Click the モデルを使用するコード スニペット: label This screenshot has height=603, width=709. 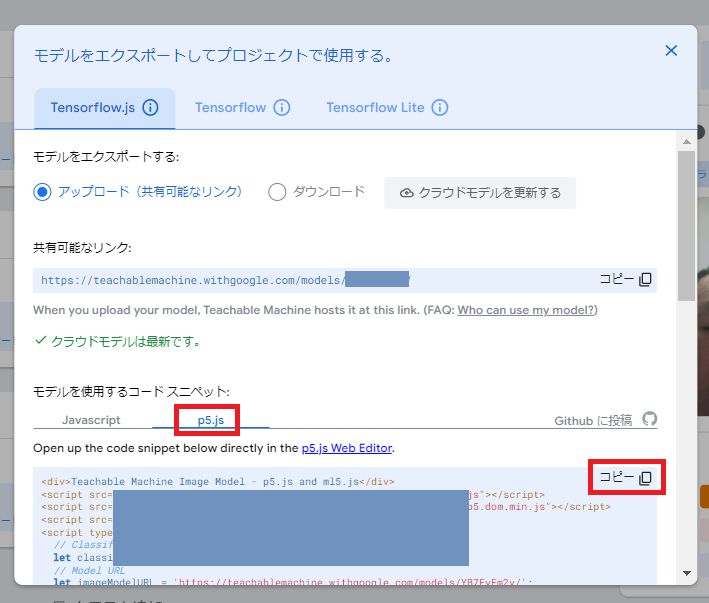point(131,391)
